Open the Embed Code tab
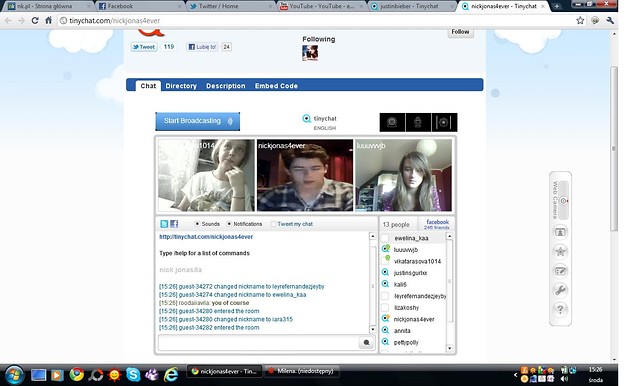This screenshot has width=640, height=386. tap(276, 86)
